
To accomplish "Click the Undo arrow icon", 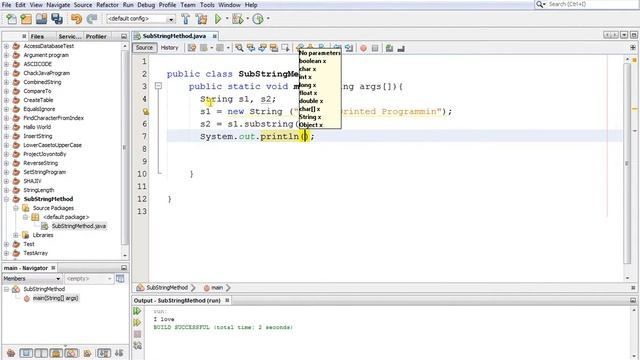I will coord(76,19).
